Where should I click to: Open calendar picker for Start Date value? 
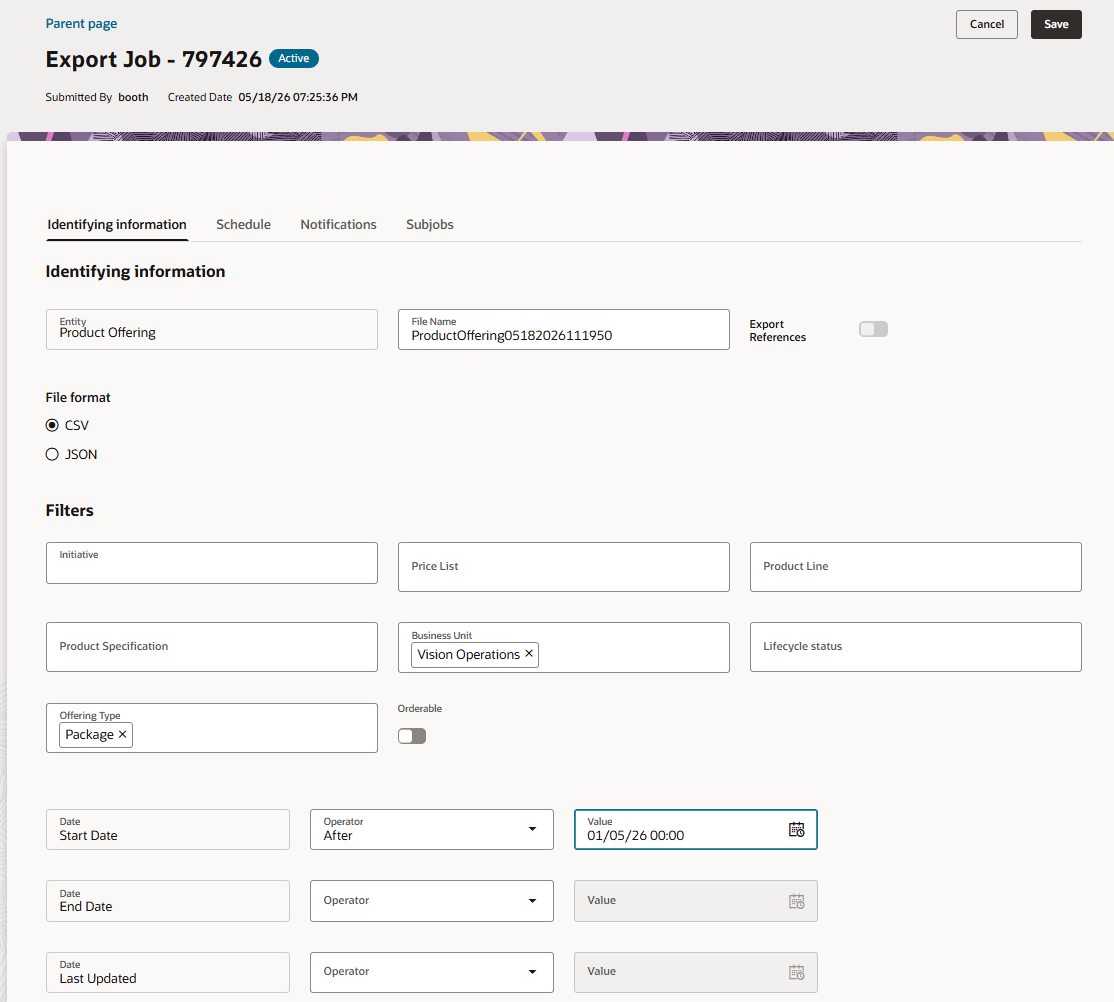(x=796, y=829)
